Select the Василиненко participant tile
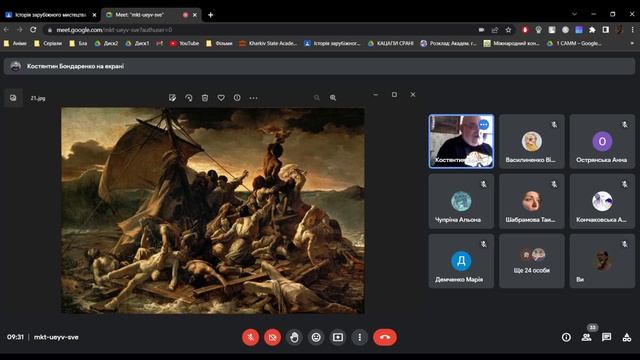Screen dimensions: 640x360 (x=532, y=141)
